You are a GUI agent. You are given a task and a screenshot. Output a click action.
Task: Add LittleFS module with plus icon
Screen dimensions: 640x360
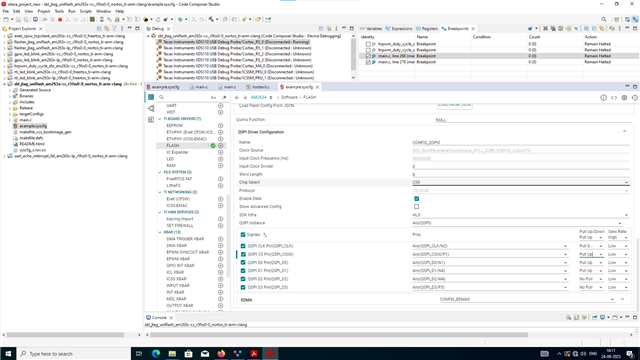click(220, 186)
